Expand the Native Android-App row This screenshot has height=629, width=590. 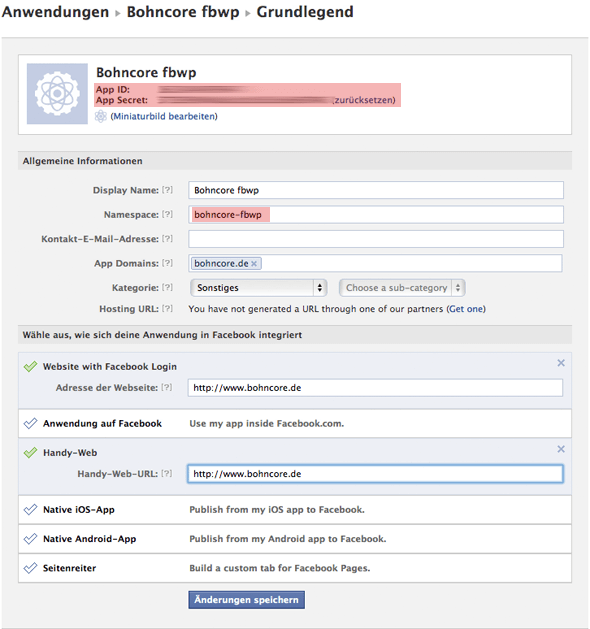click(x=295, y=539)
